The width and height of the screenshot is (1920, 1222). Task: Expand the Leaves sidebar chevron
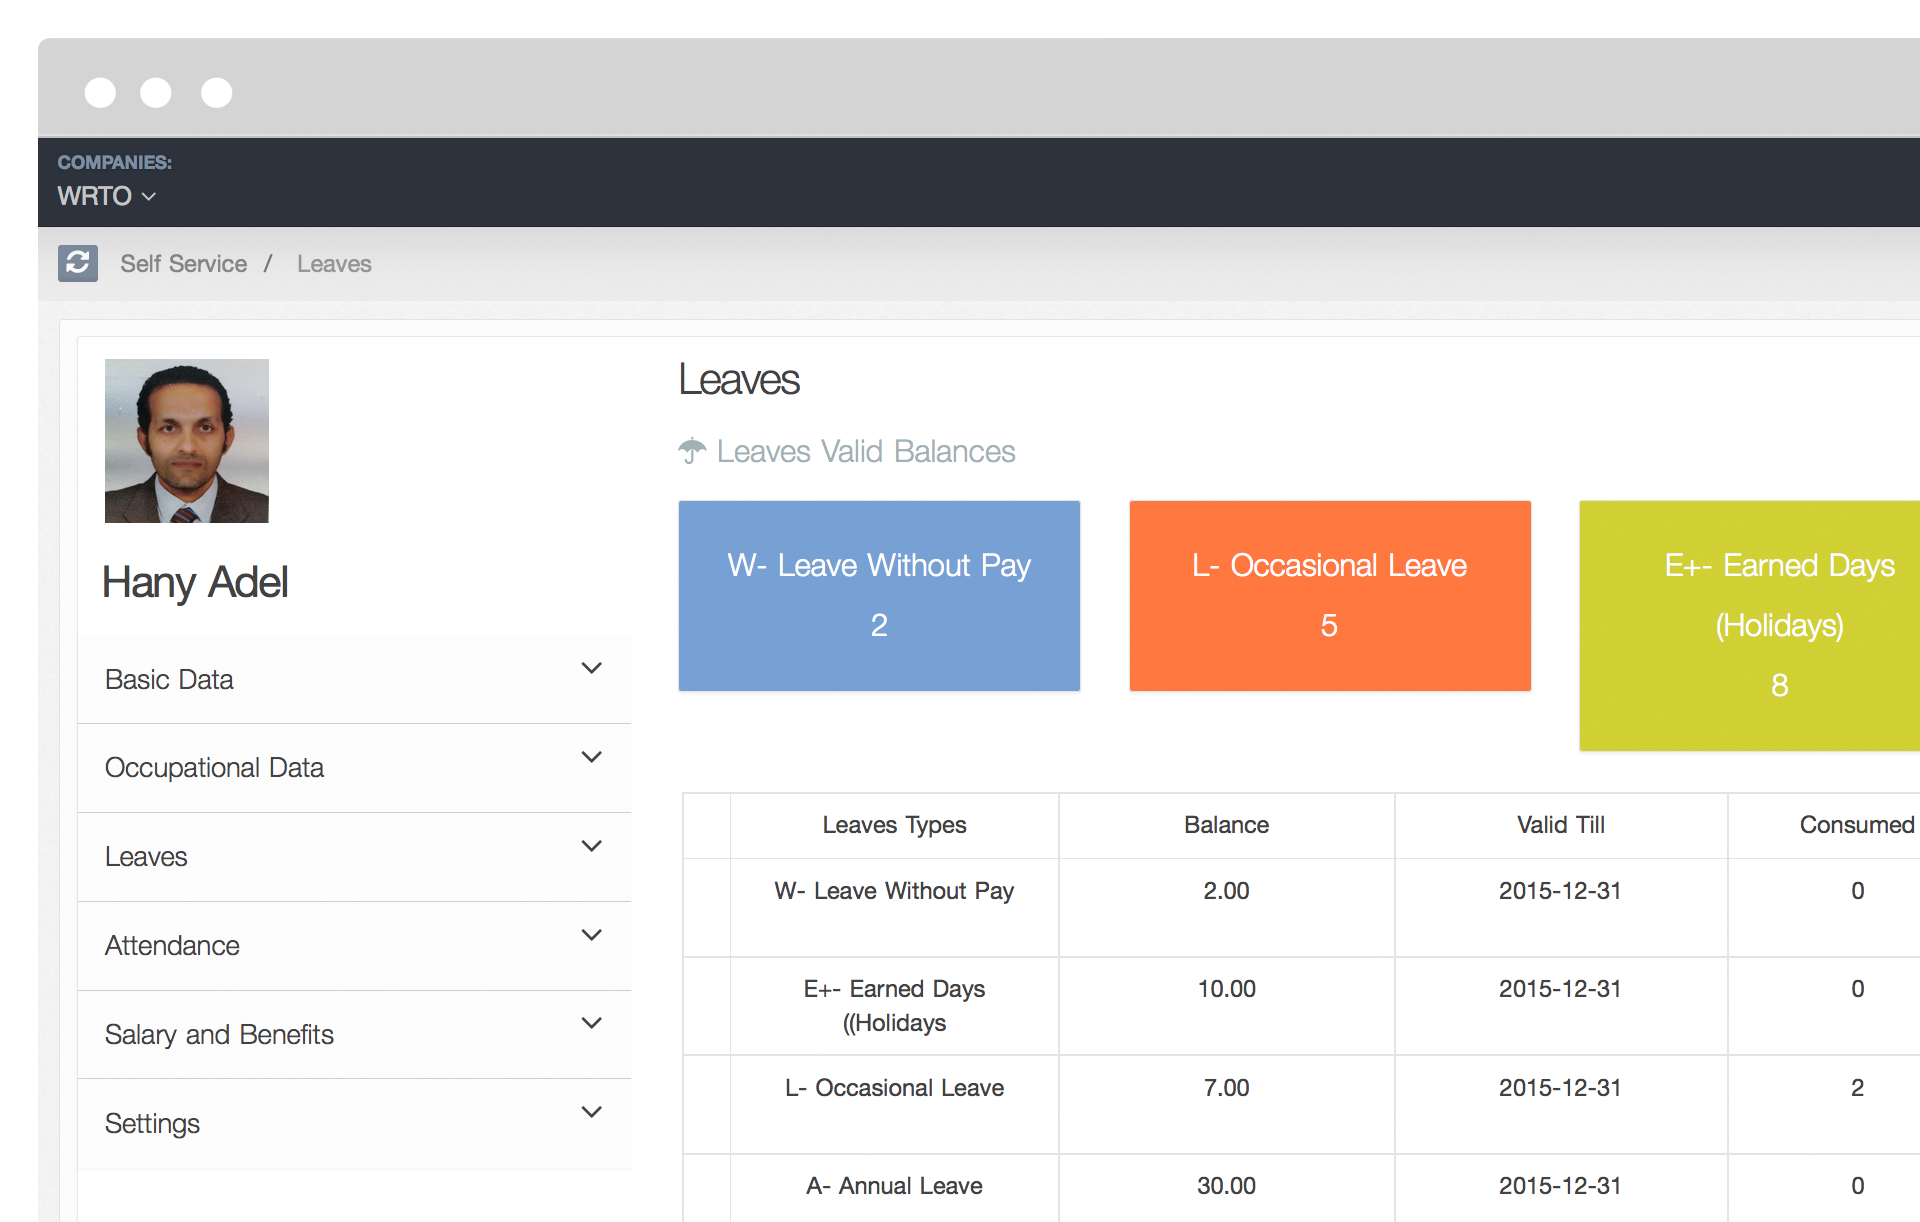592,846
